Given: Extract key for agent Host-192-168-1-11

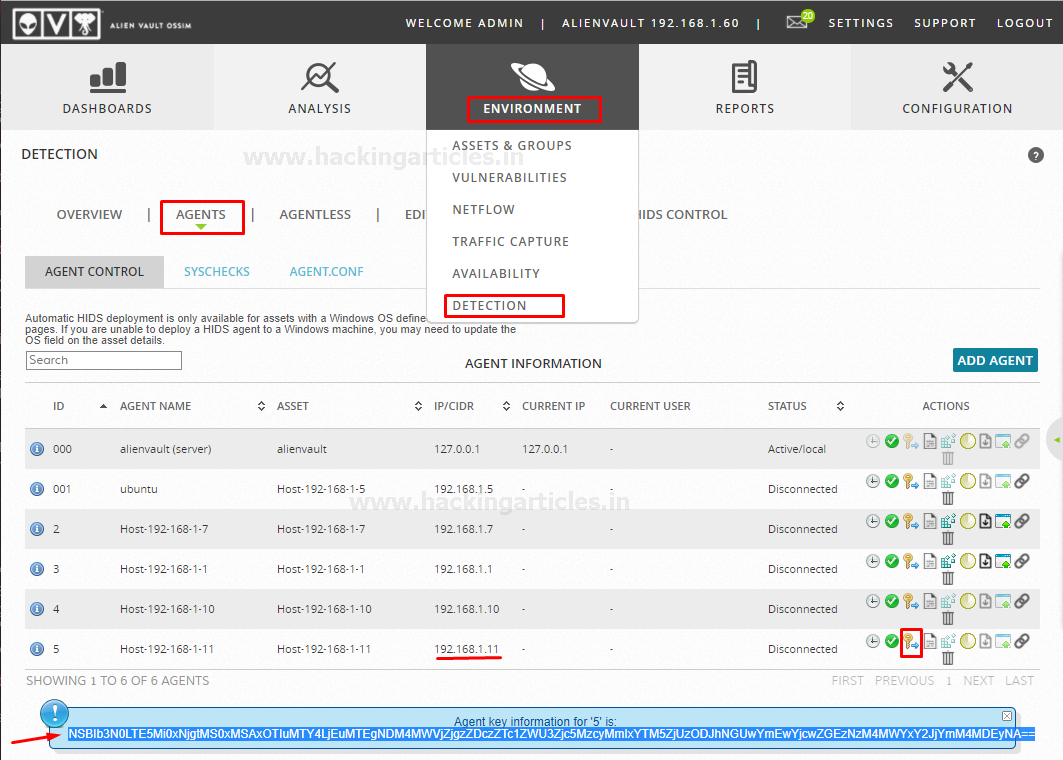Looking at the screenshot, I should 910,641.
